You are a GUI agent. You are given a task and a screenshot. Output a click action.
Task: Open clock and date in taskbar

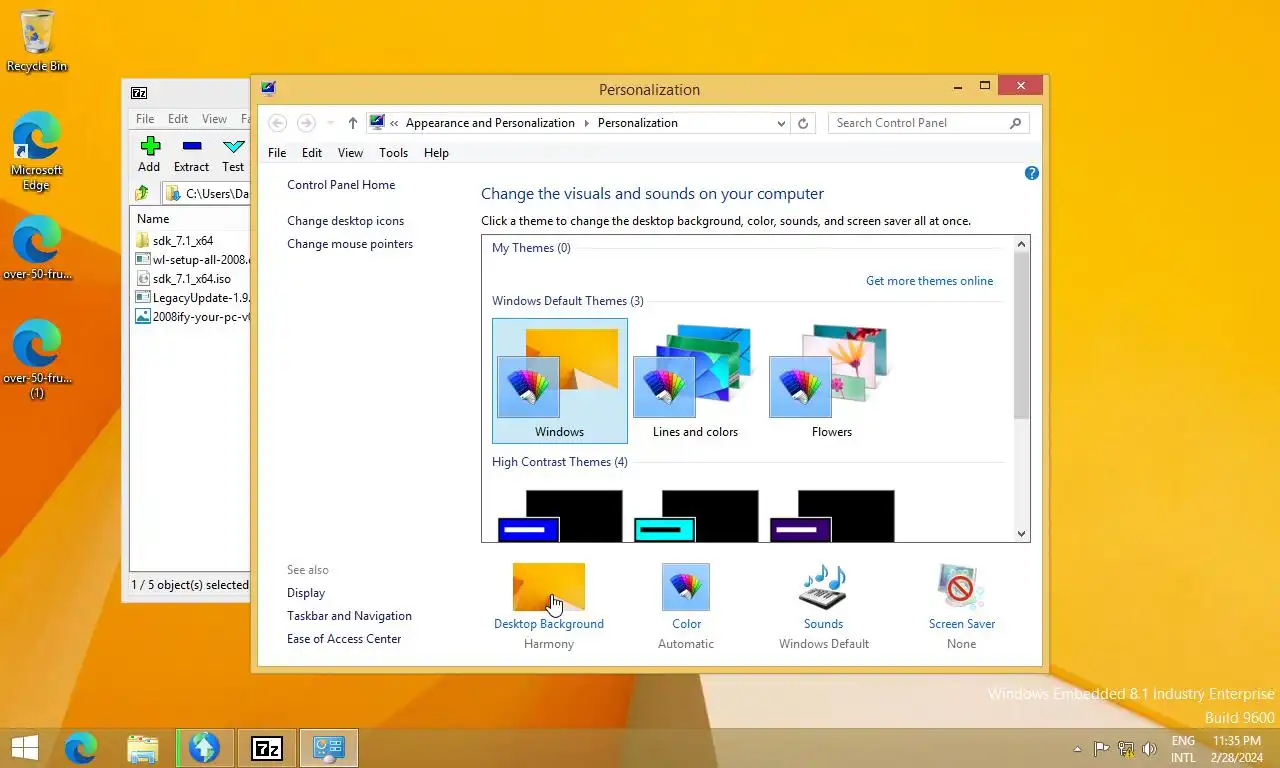click(1236, 749)
